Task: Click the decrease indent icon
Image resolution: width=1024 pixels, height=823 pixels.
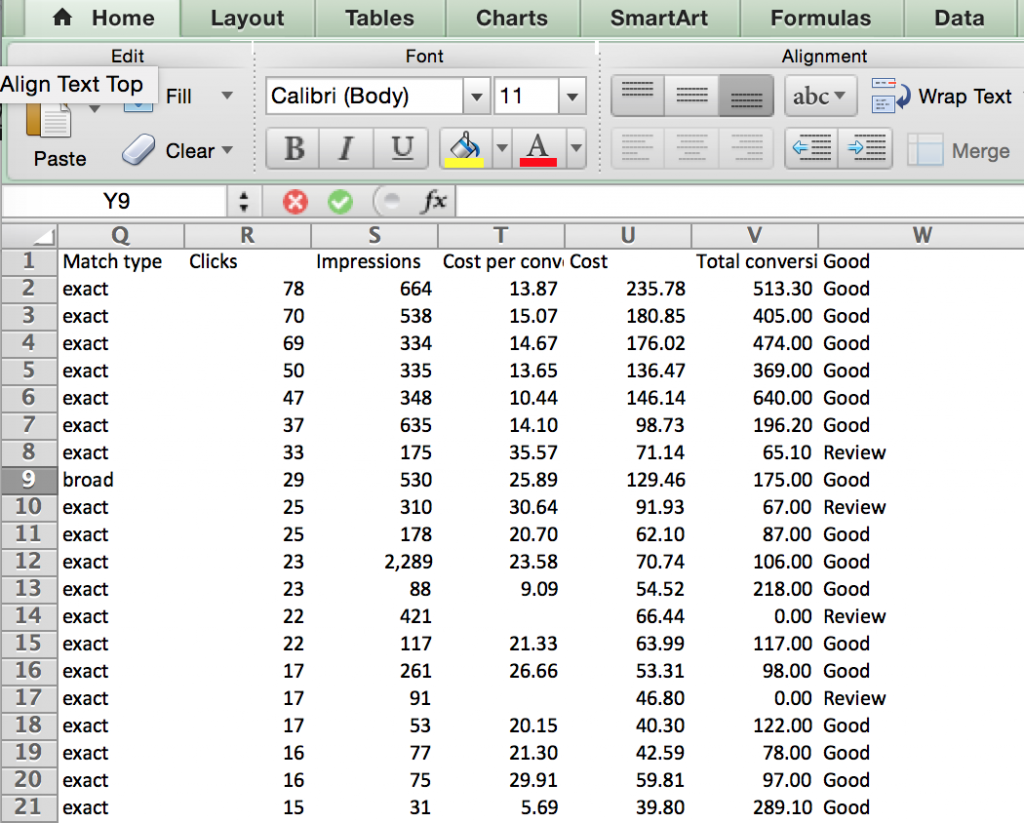Action: click(812, 148)
